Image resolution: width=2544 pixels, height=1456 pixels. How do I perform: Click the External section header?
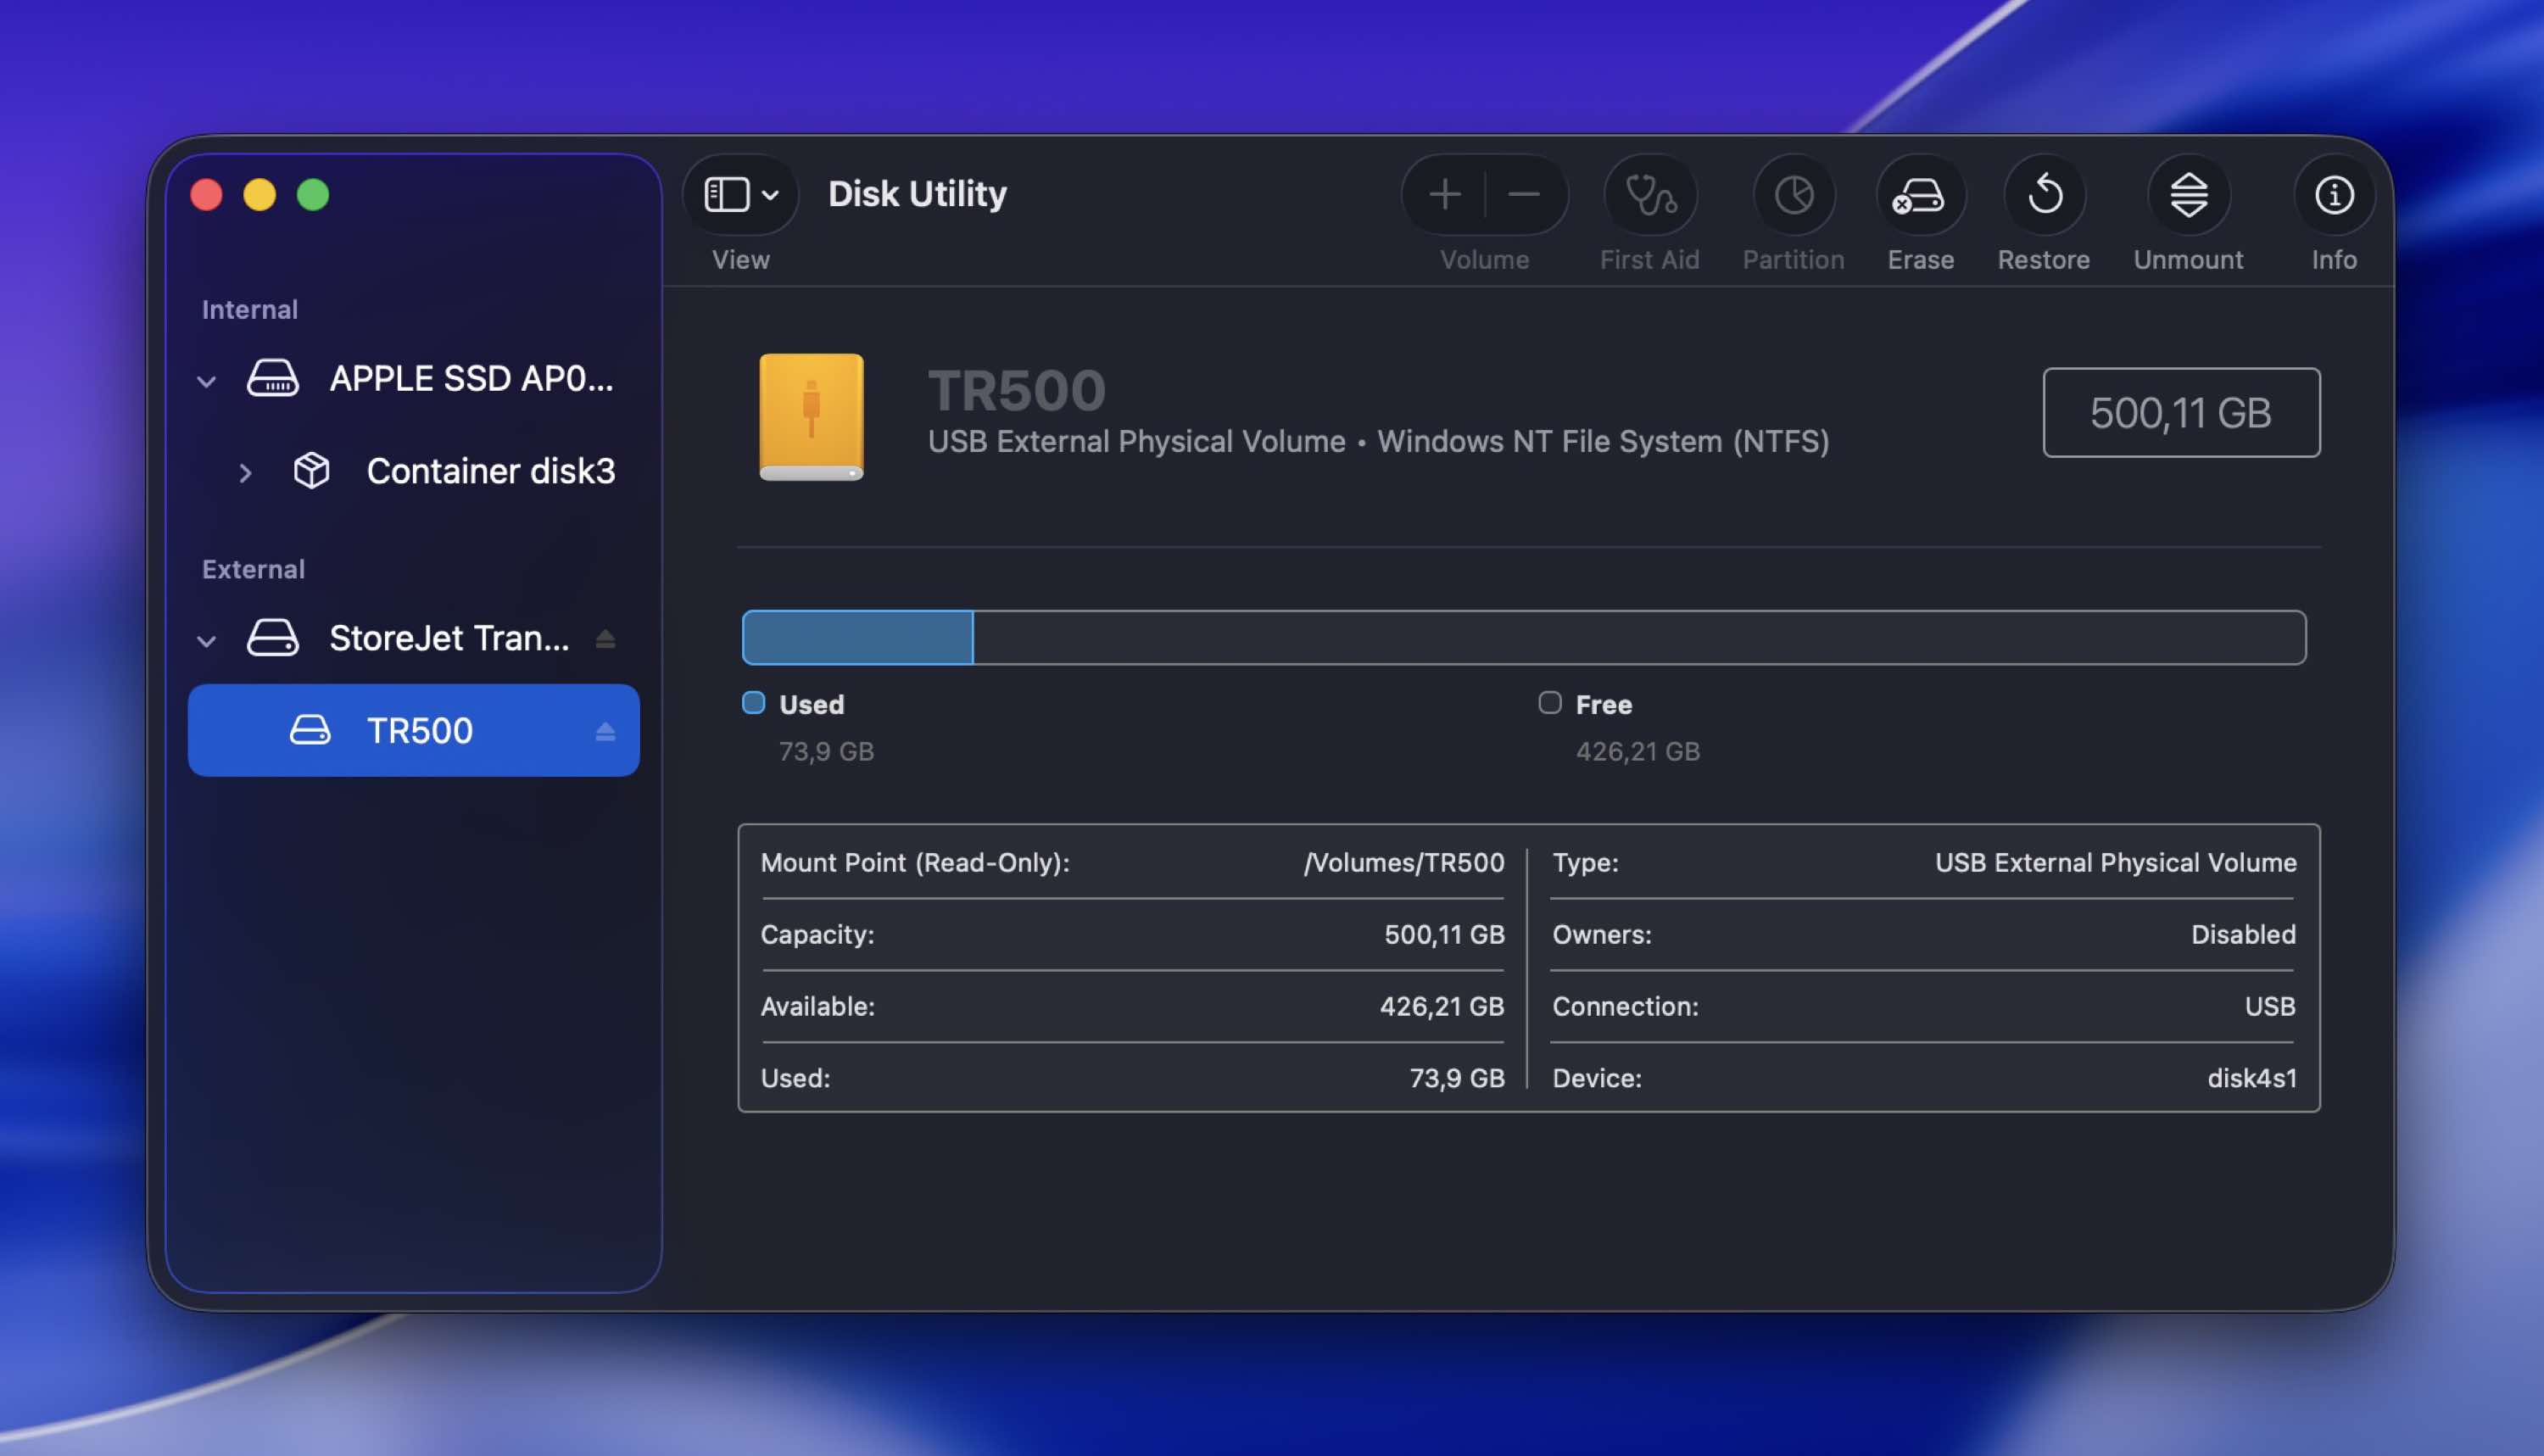coord(253,569)
